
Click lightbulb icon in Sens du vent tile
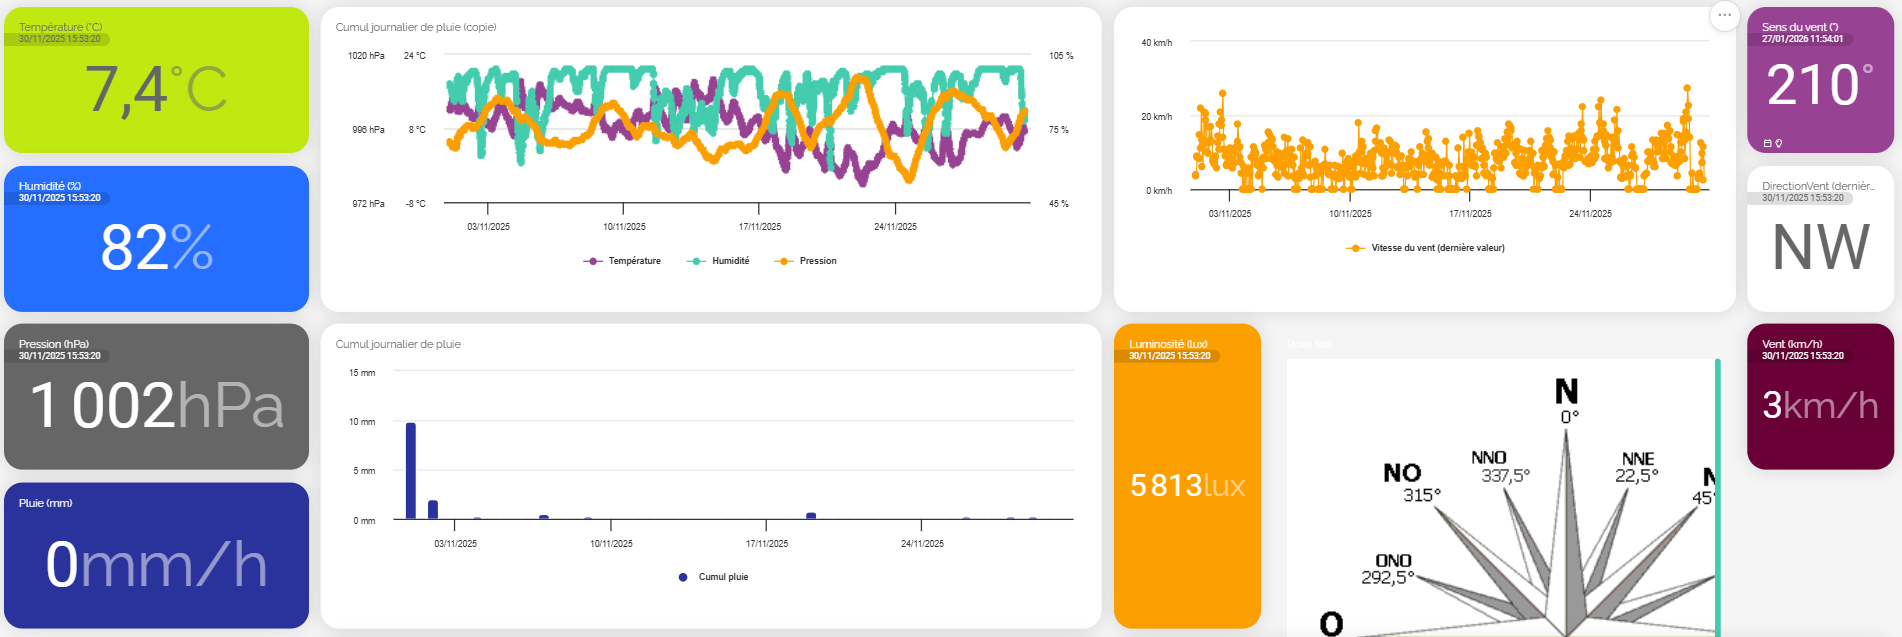[x=1779, y=143]
